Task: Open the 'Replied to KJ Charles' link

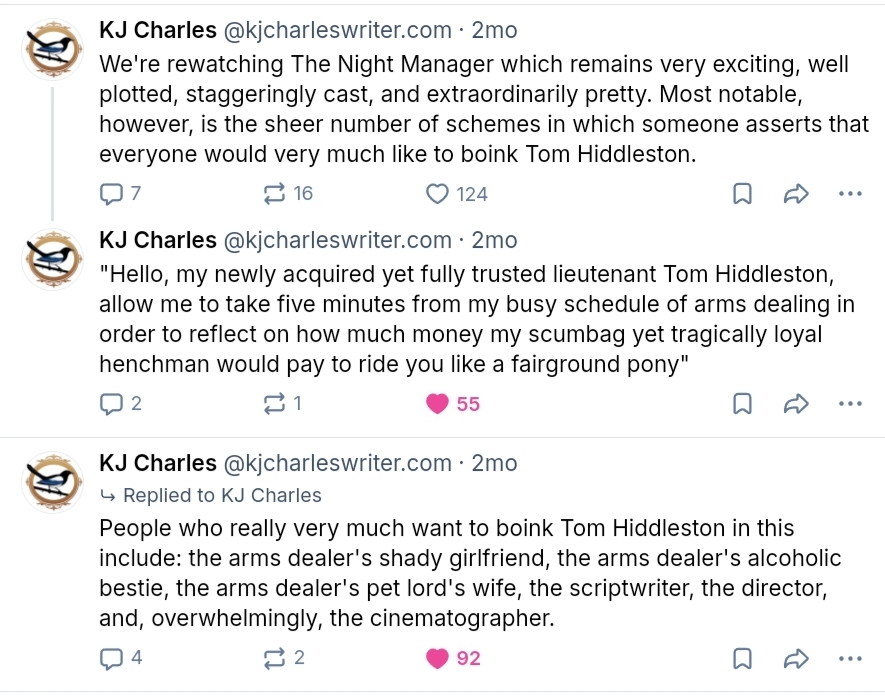Action: (221, 495)
